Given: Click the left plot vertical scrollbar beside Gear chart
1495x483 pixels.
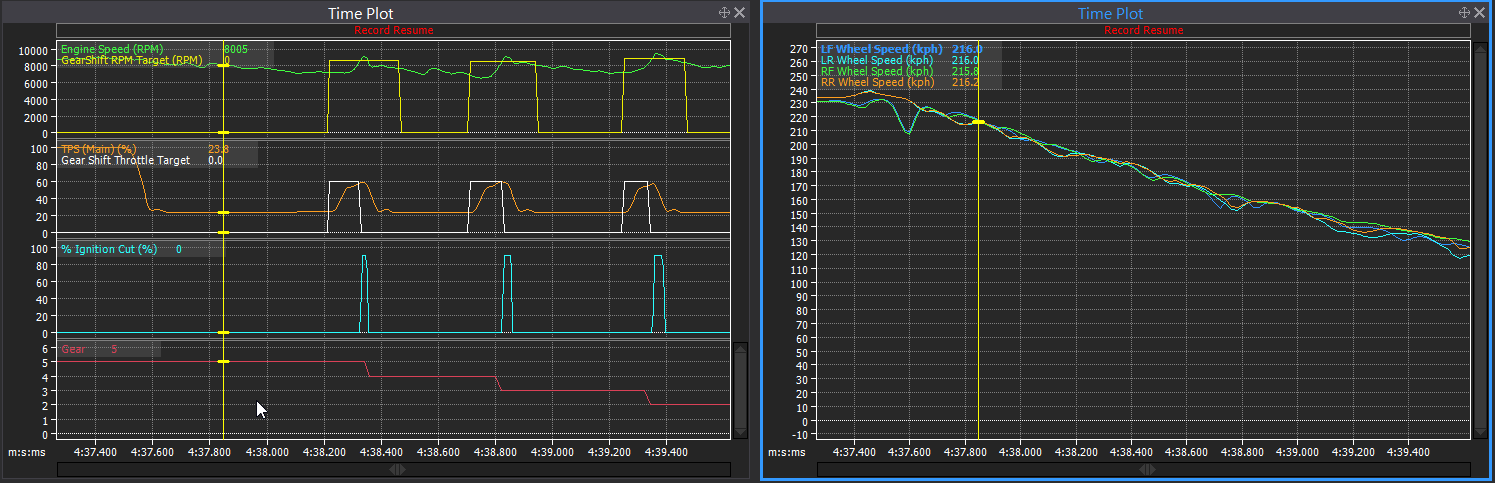Looking at the screenshot, I should tap(740, 390).
